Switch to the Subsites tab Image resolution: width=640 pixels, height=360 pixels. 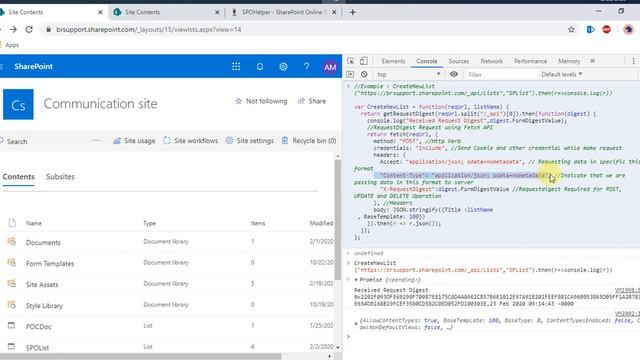pos(60,177)
